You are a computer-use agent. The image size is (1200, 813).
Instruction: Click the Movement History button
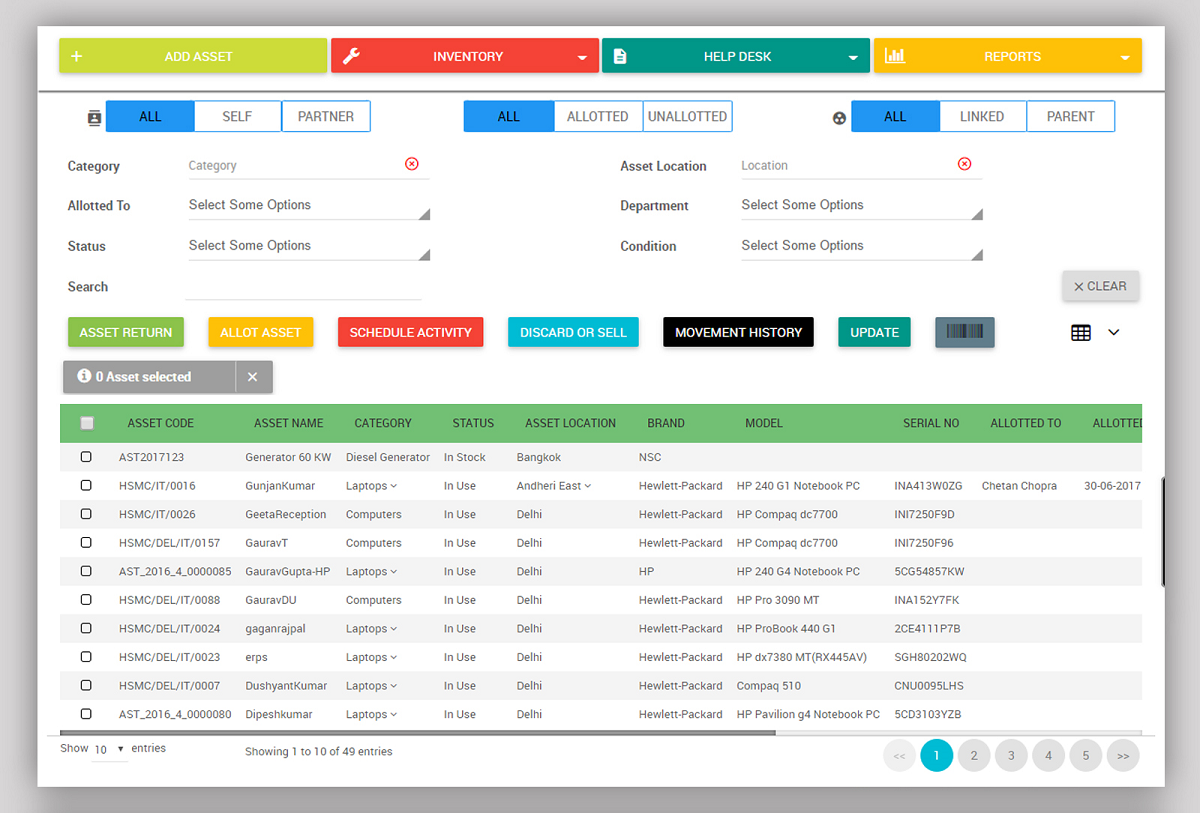click(738, 332)
